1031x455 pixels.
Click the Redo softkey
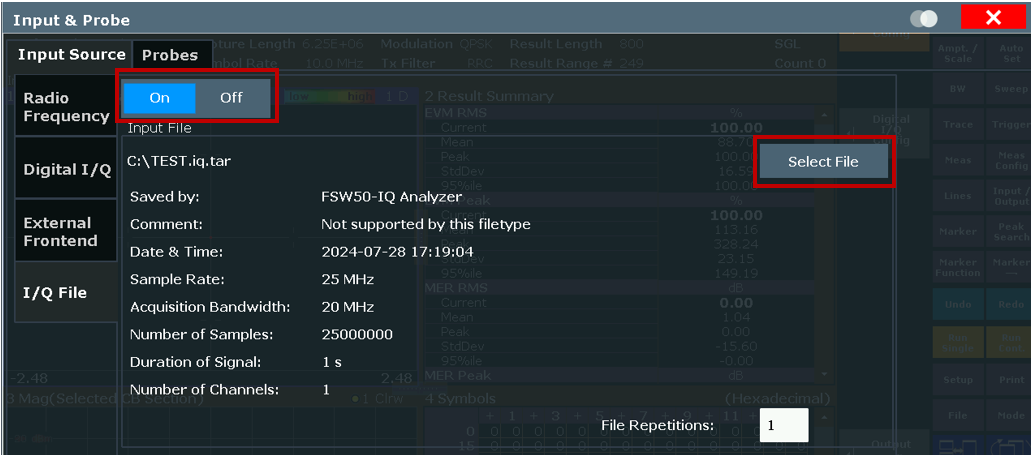click(x=1011, y=304)
